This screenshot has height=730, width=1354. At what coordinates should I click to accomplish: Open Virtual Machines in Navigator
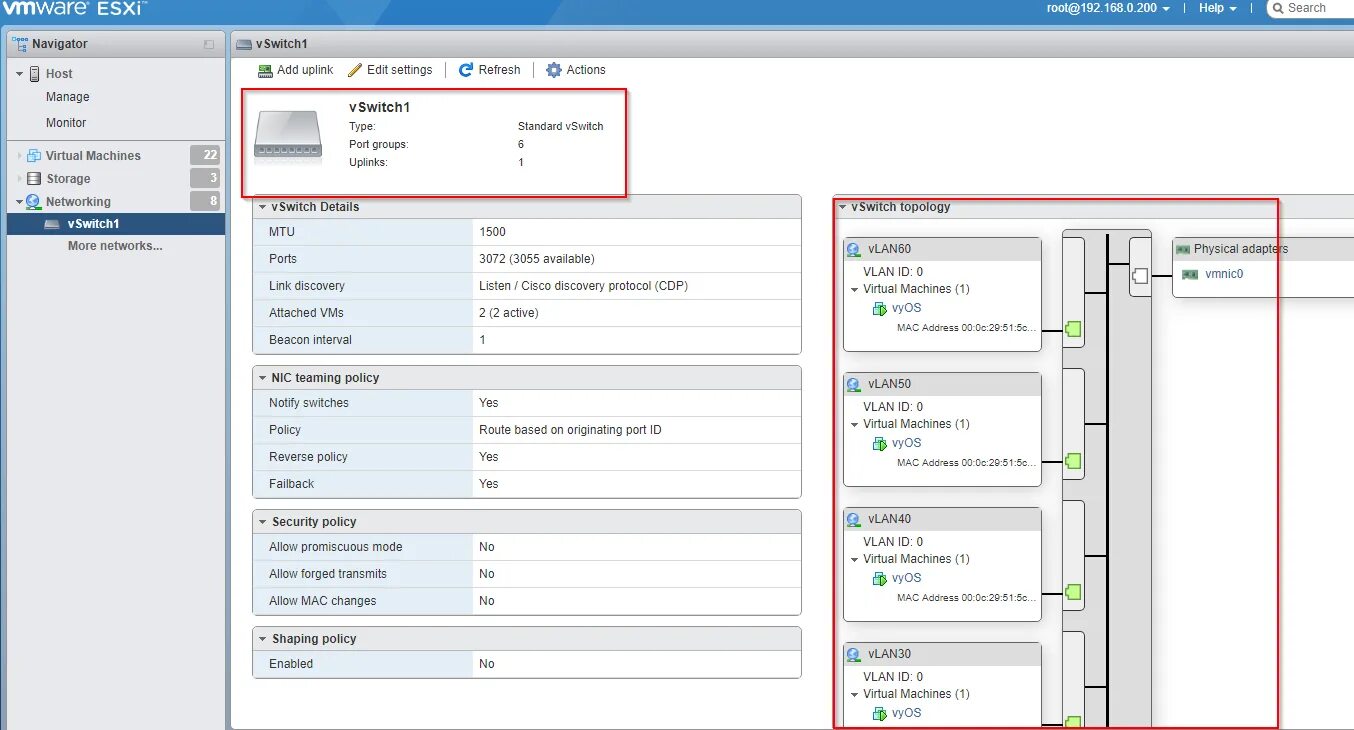[x=93, y=156]
